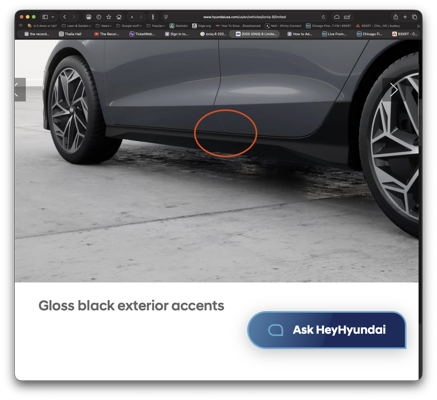Open the iCloud tabs cloud icon
This screenshot has height=400, width=437.
(337, 17)
